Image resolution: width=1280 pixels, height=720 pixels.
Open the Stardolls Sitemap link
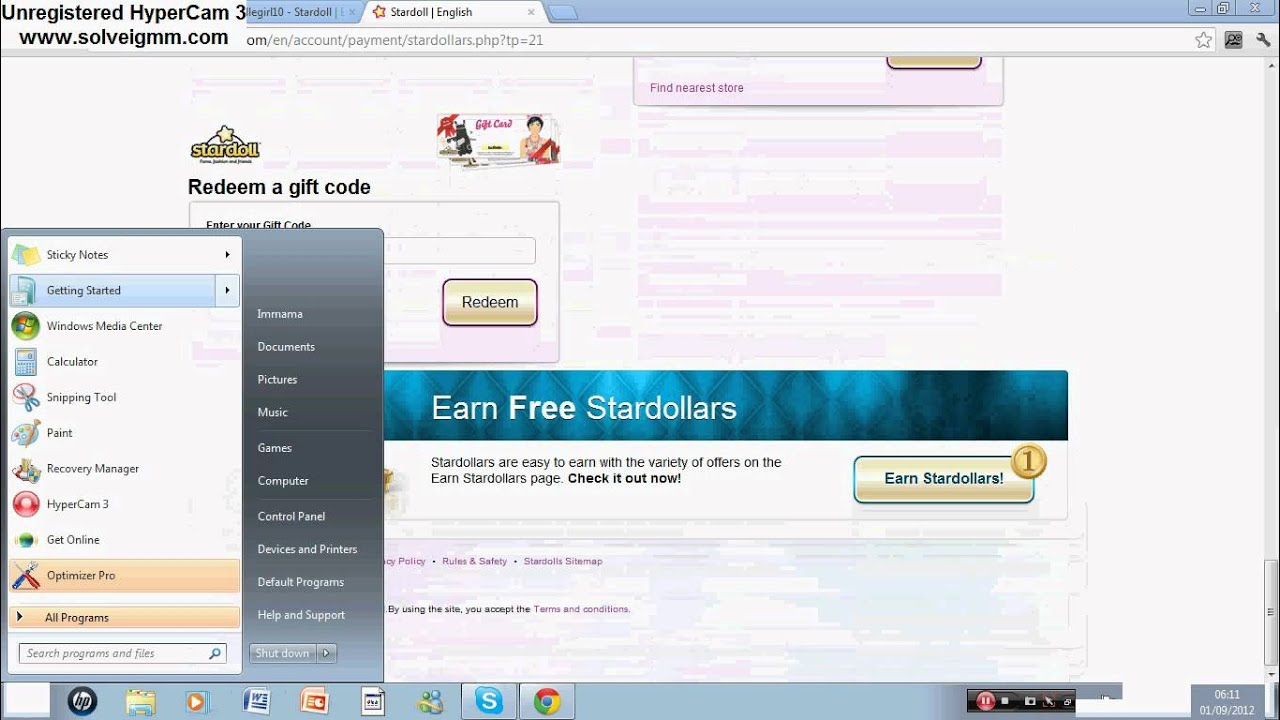click(x=563, y=561)
